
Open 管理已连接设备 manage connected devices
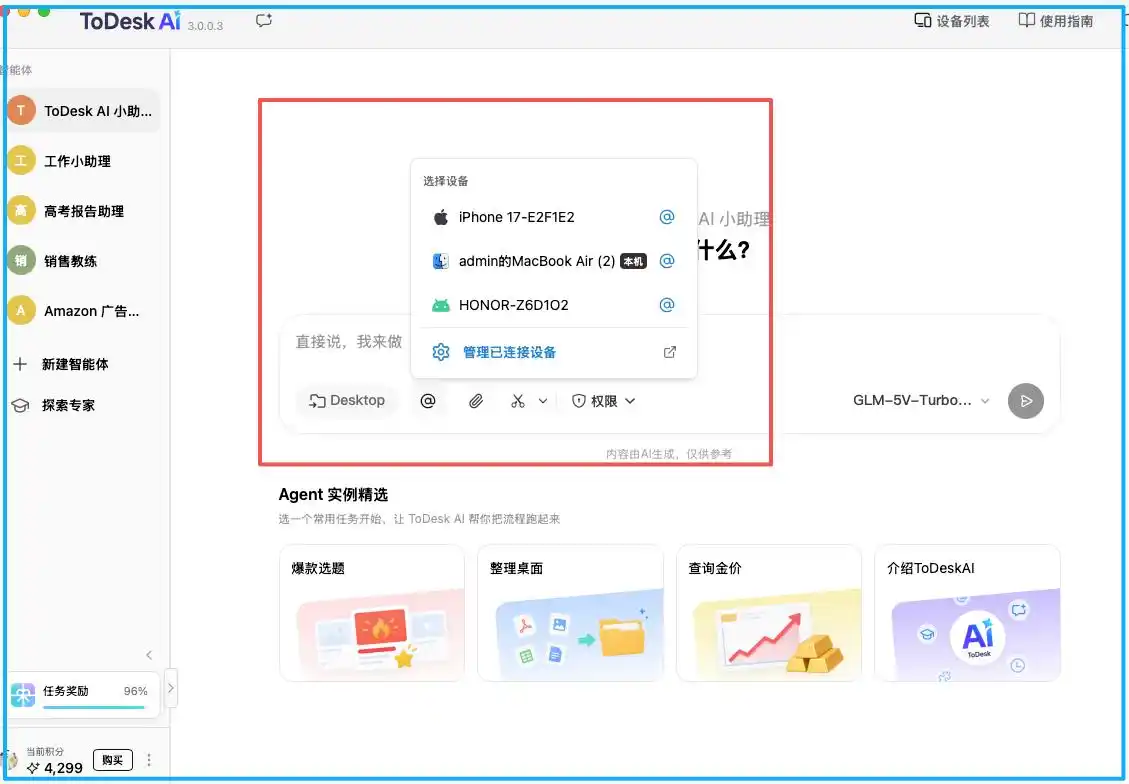(553, 352)
